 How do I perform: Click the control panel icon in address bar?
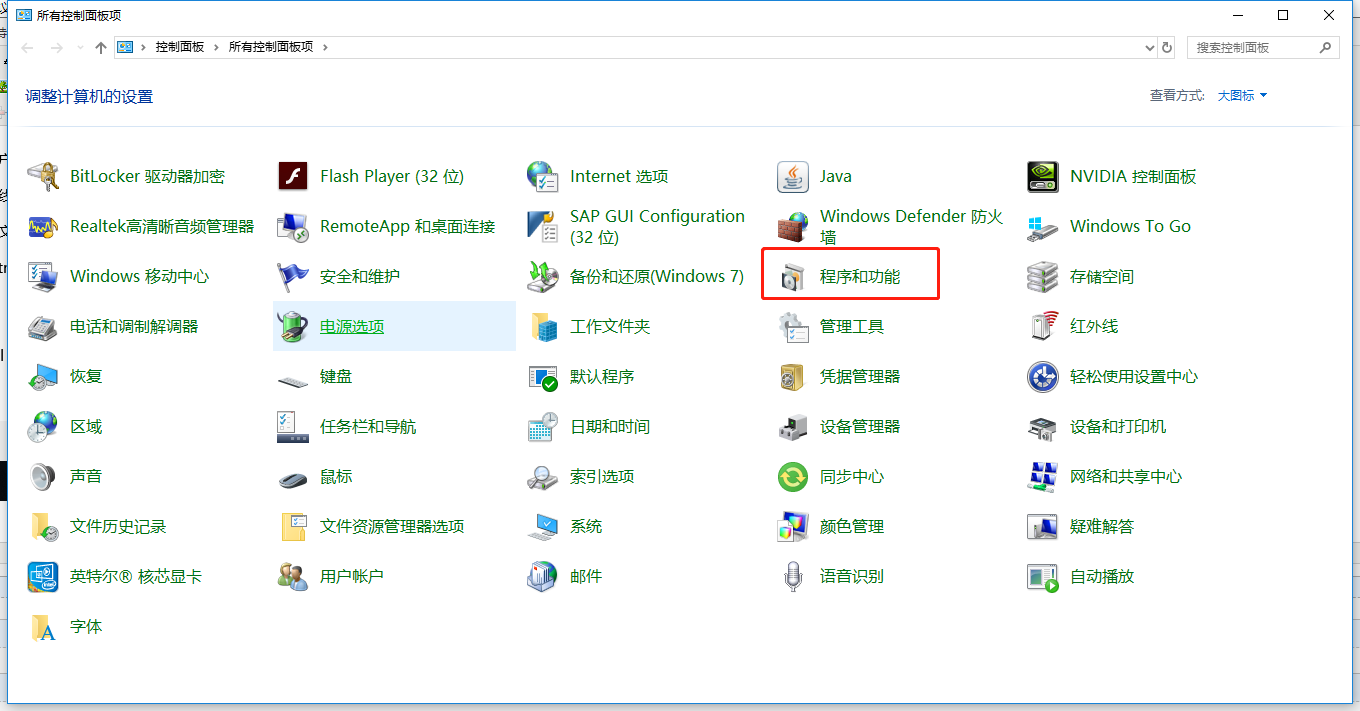(x=126, y=47)
